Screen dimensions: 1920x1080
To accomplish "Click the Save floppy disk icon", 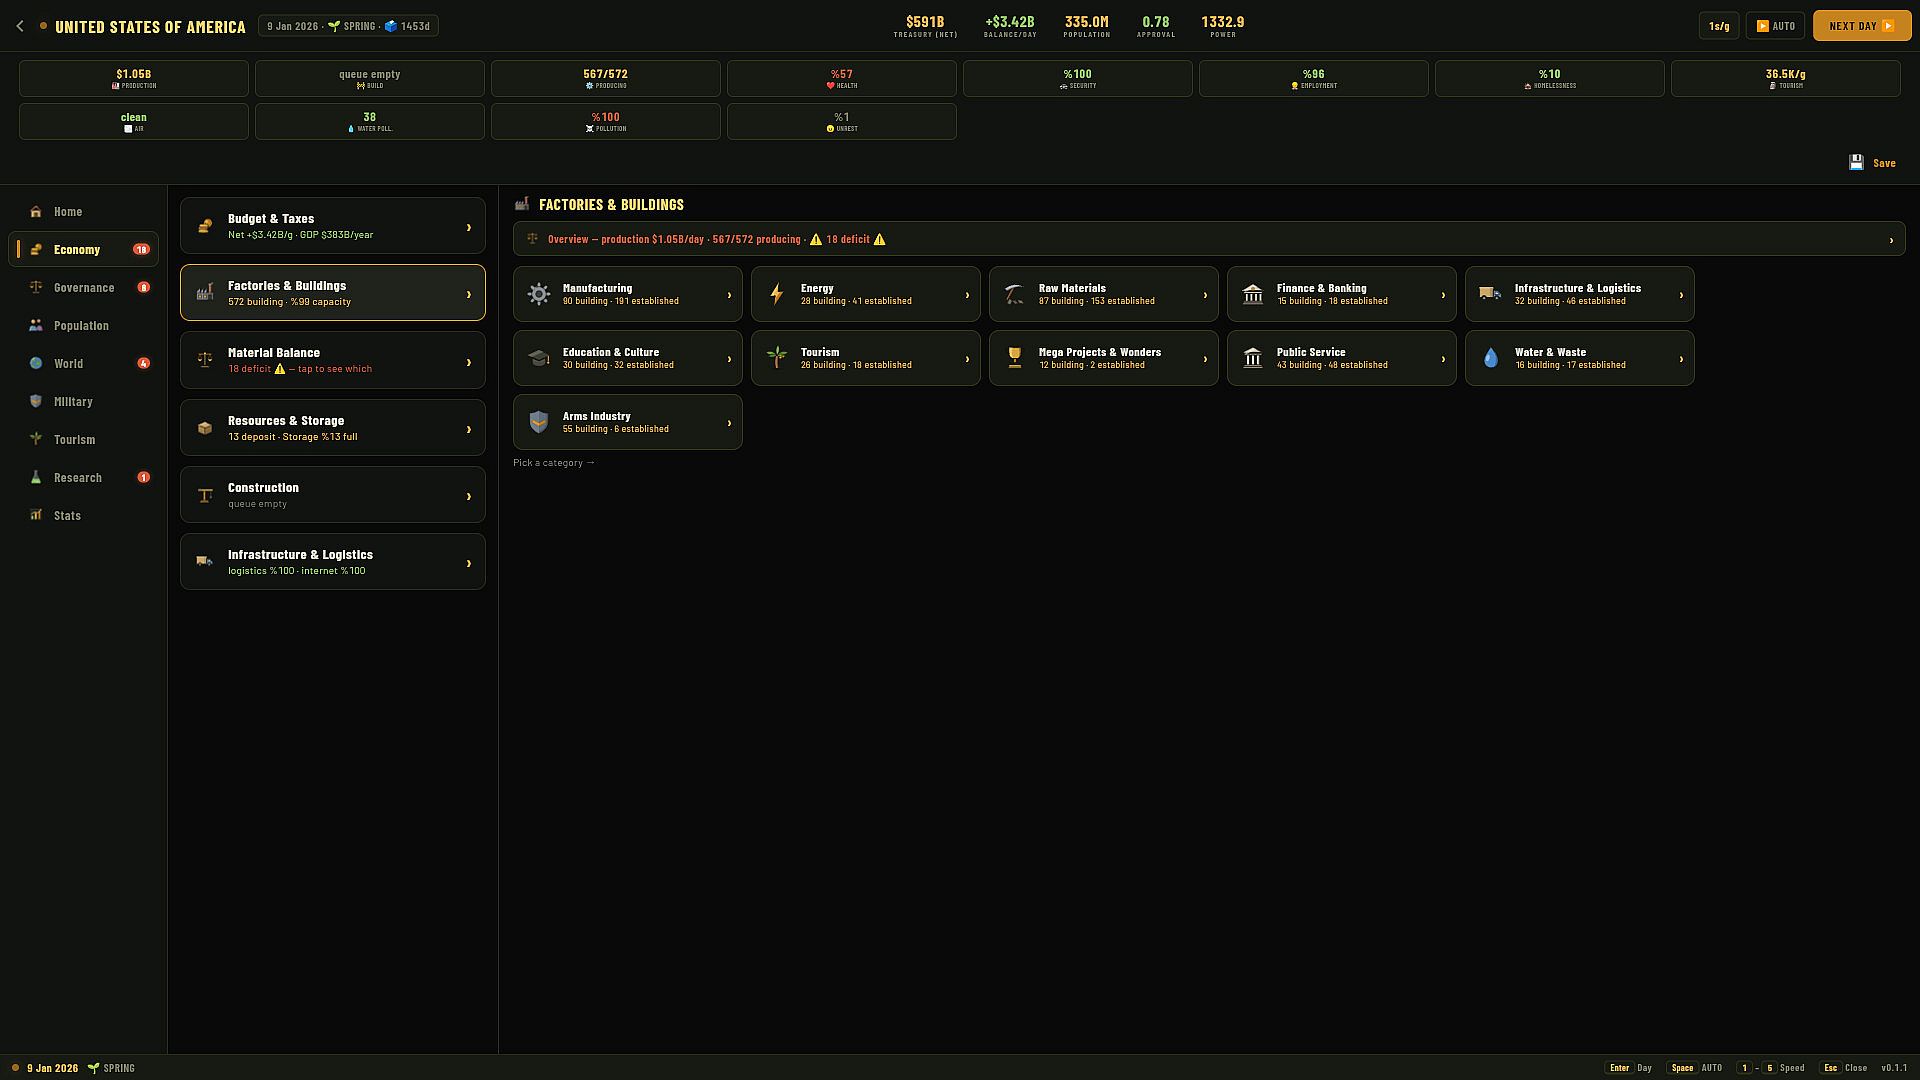I will click(x=1856, y=163).
